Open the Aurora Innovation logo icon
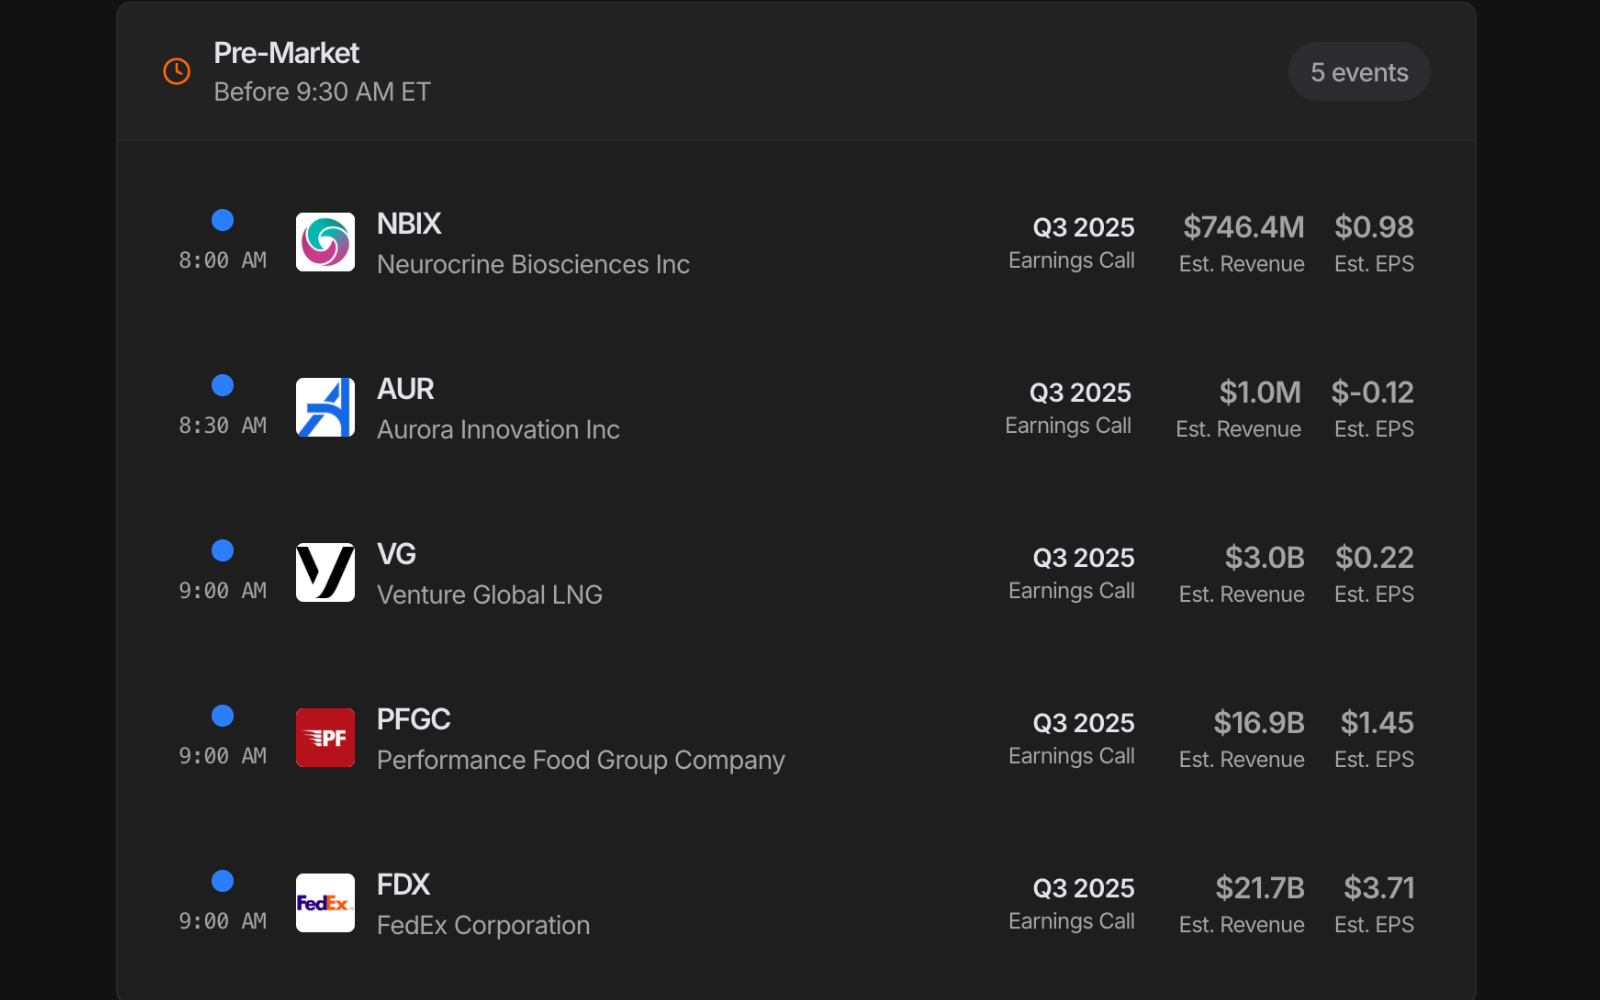Image resolution: width=1600 pixels, height=1000 pixels. pyautogui.click(x=325, y=407)
